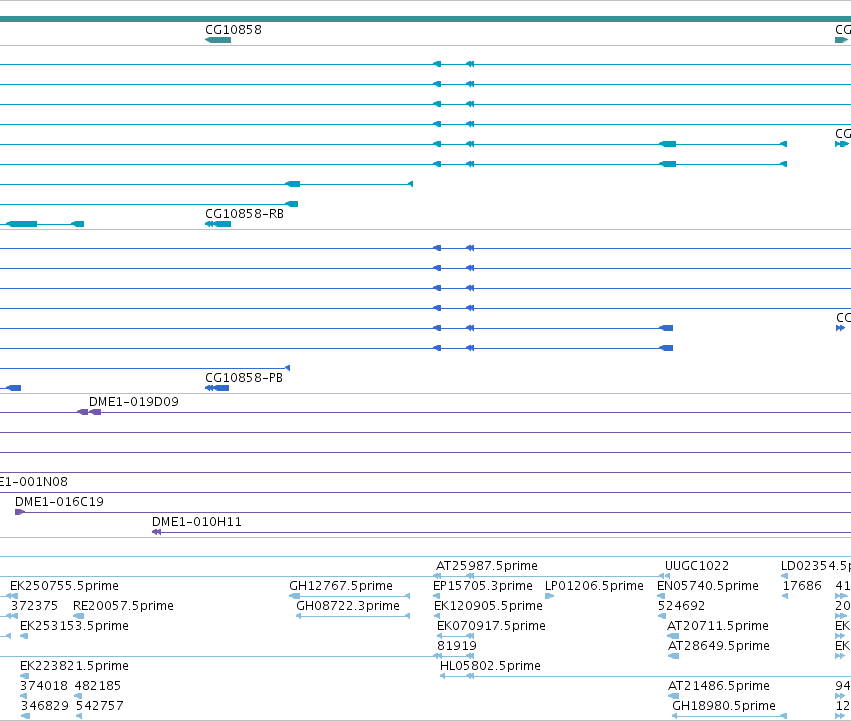The height and width of the screenshot is (721, 851).
Task: Select the UUGC1022 label
Action: point(697,566)
